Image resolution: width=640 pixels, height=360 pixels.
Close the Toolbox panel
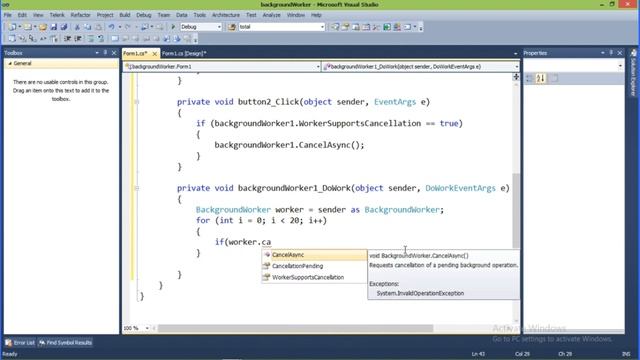point(114,53)
